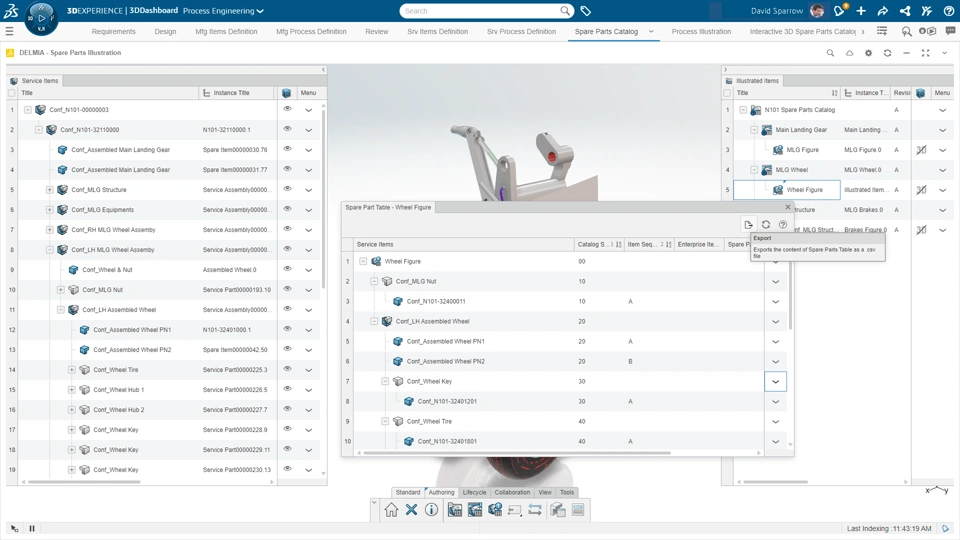
Task: Click the blue X icon in action bar
Action: click(411, 509)
